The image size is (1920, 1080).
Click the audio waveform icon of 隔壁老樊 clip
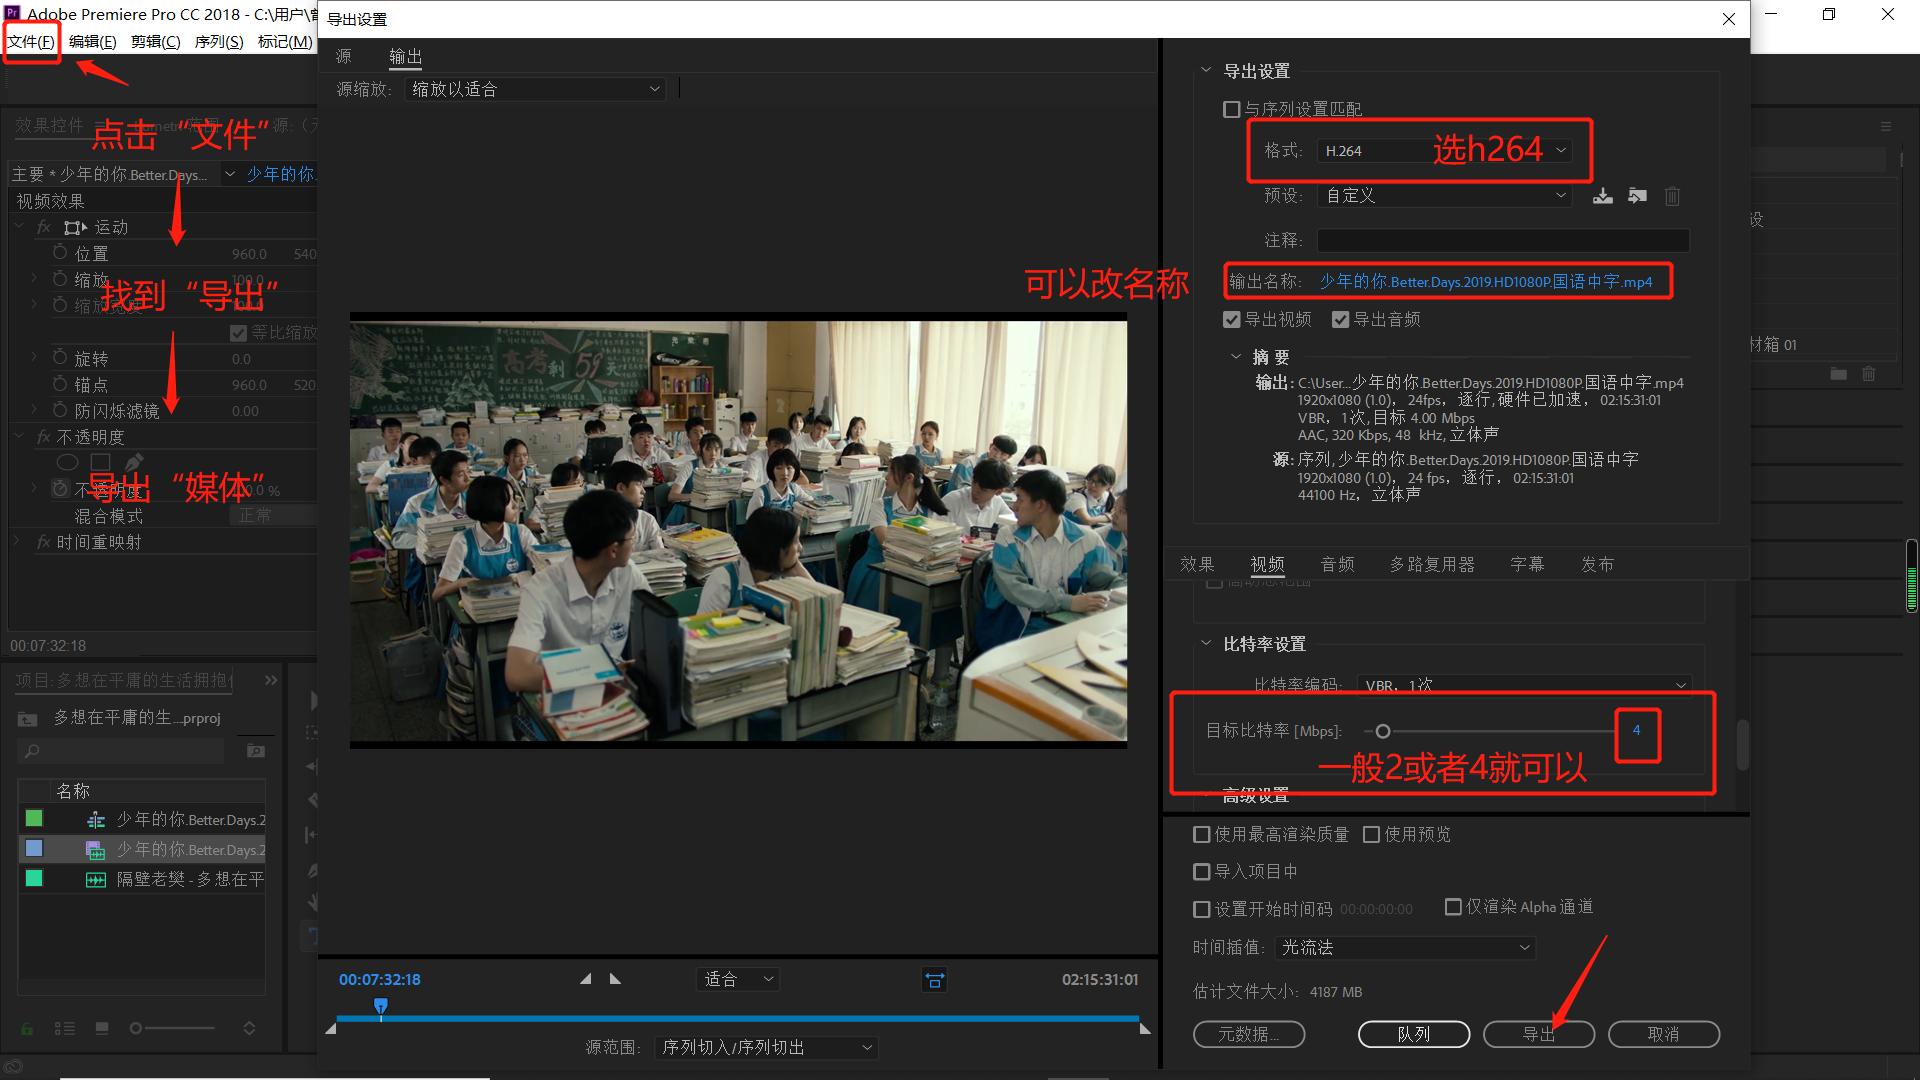96,880
